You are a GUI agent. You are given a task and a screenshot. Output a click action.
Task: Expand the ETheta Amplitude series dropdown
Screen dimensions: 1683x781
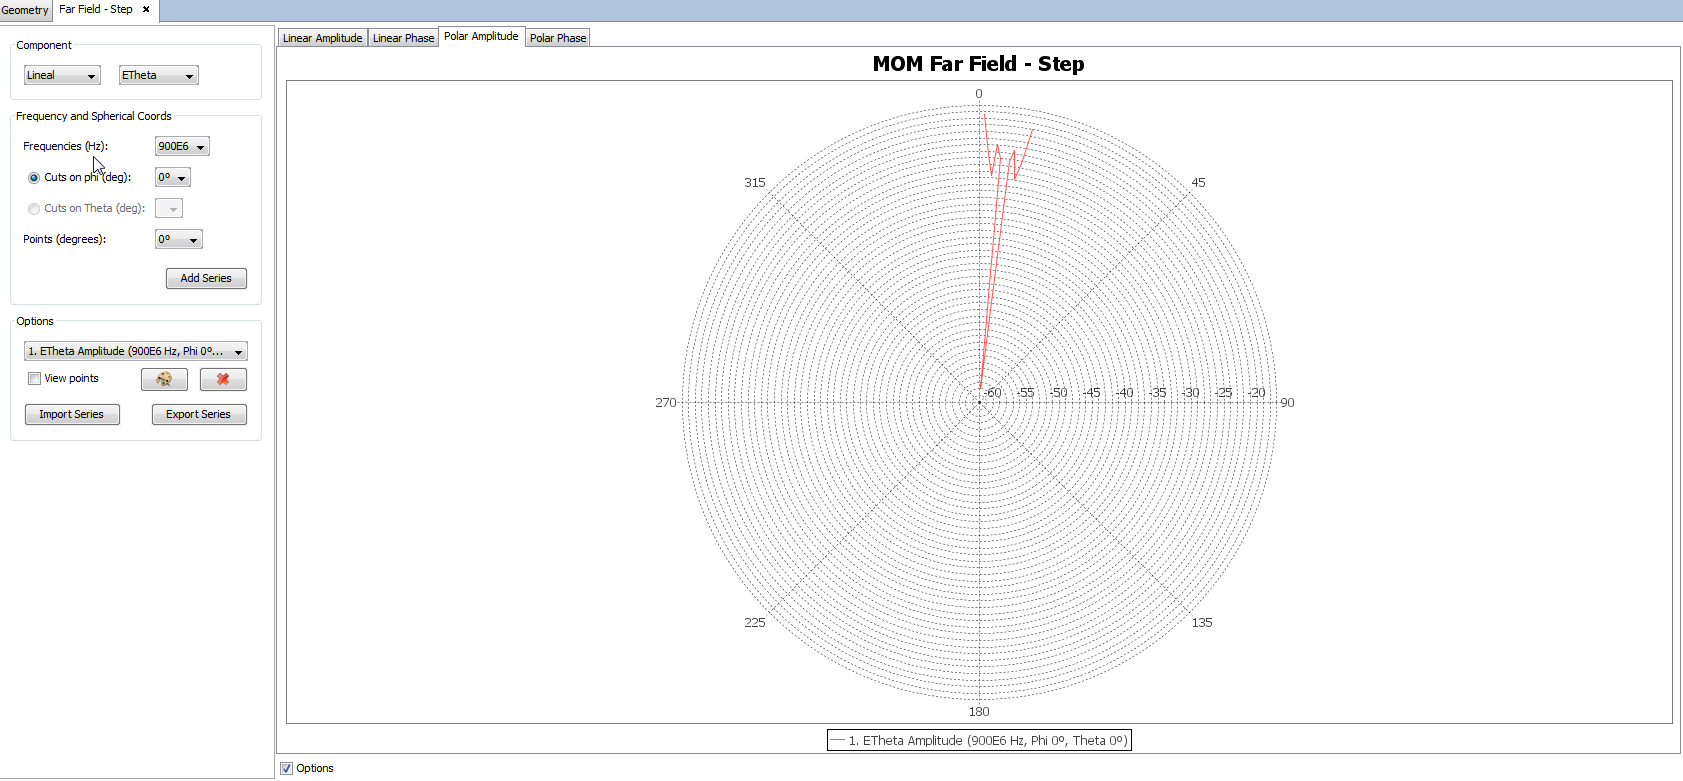point(135,352)
